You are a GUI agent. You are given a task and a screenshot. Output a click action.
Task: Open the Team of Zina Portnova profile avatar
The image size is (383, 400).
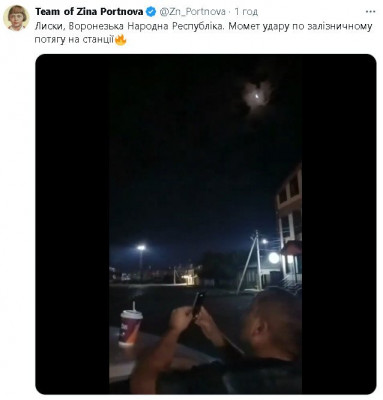(16, 18)
